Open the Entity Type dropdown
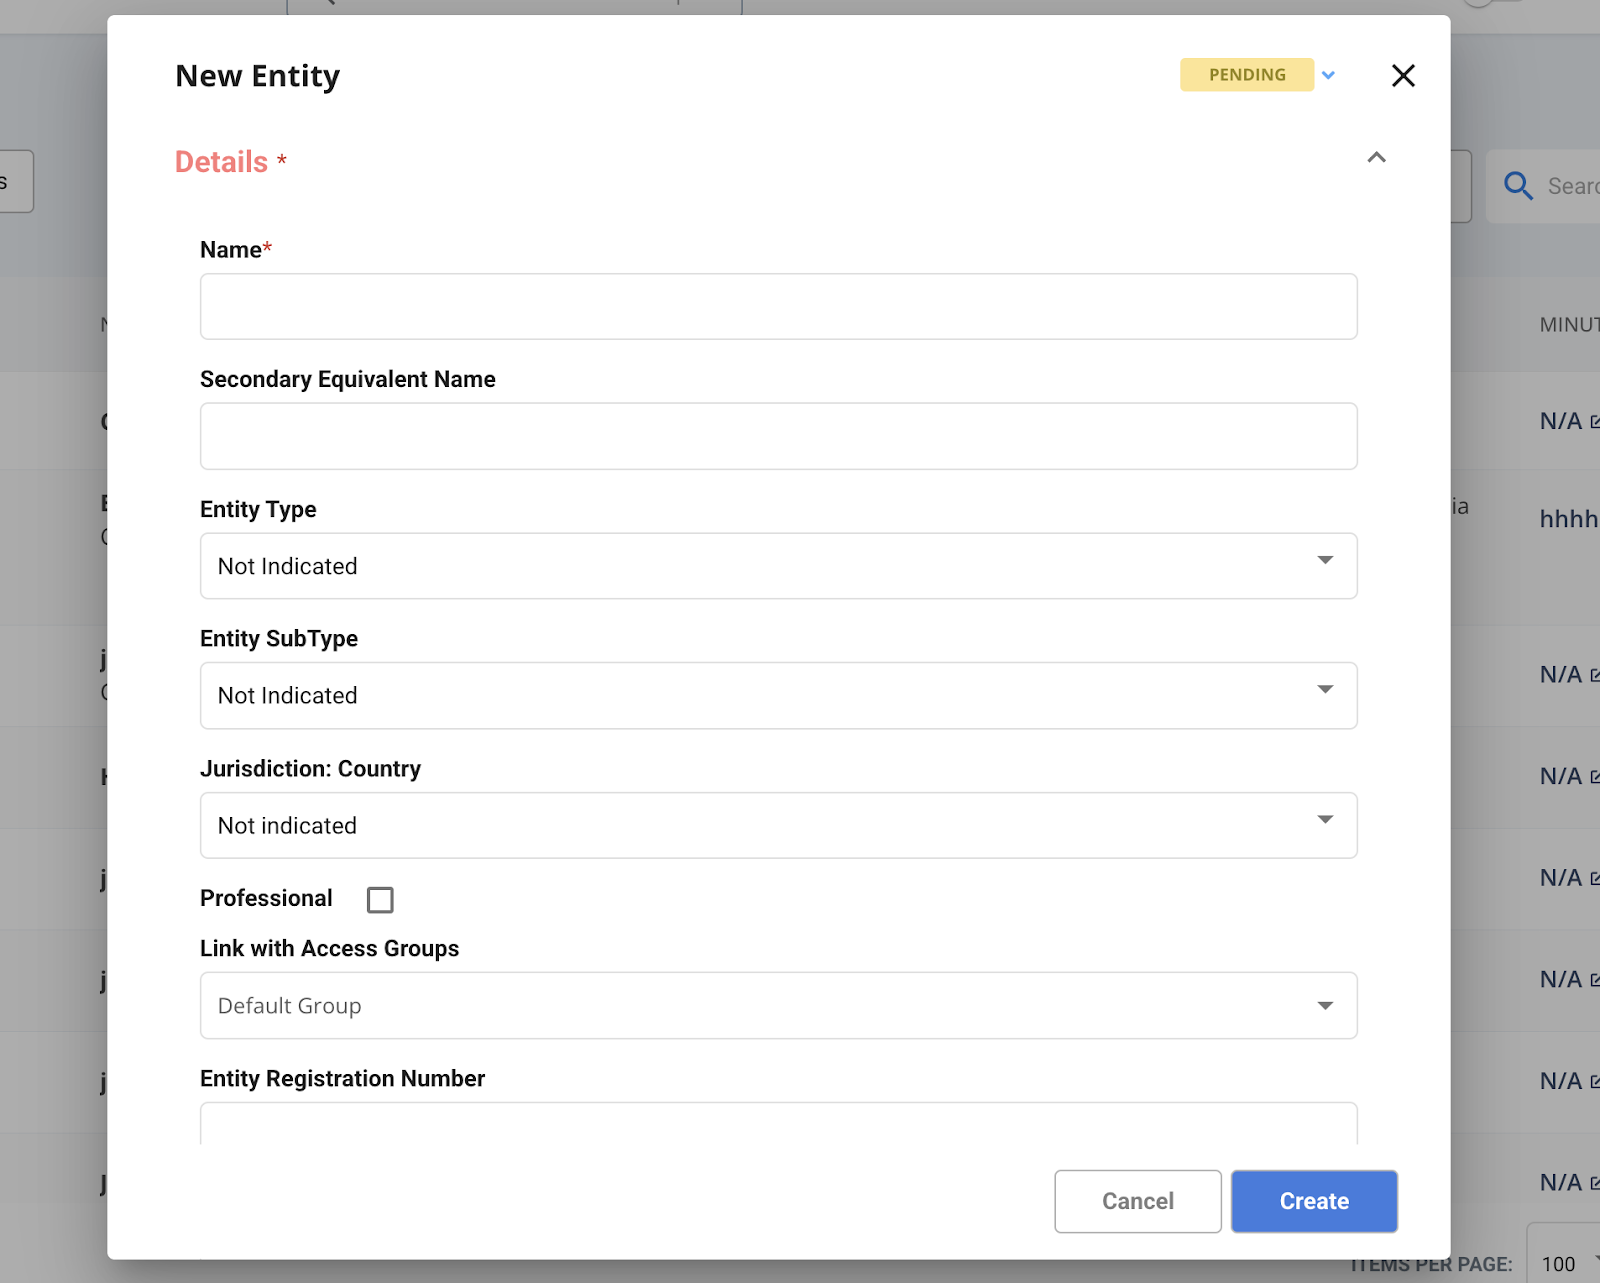Image resolution: width=1600 pixels, height=1283 pixels. coord(778,566)
